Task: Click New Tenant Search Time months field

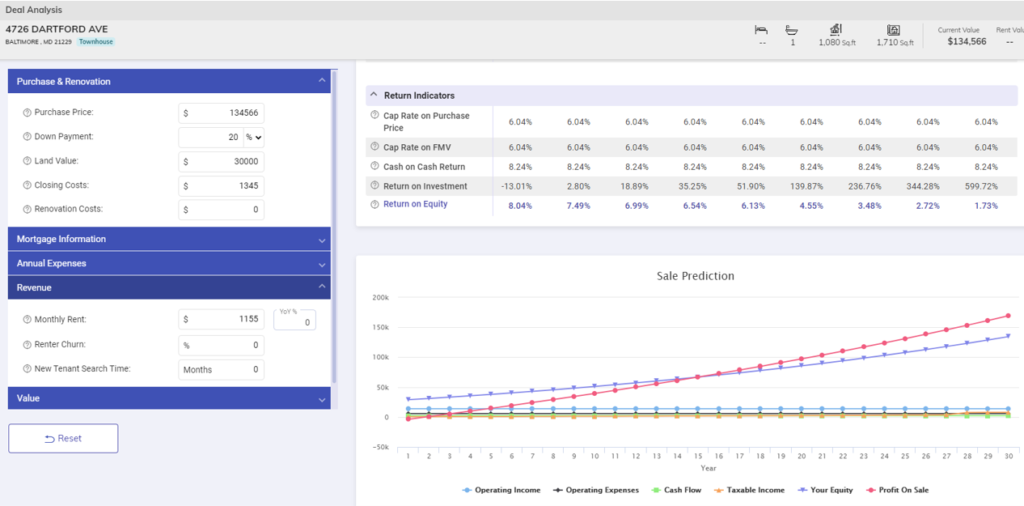Action: (x=221, y=370)
